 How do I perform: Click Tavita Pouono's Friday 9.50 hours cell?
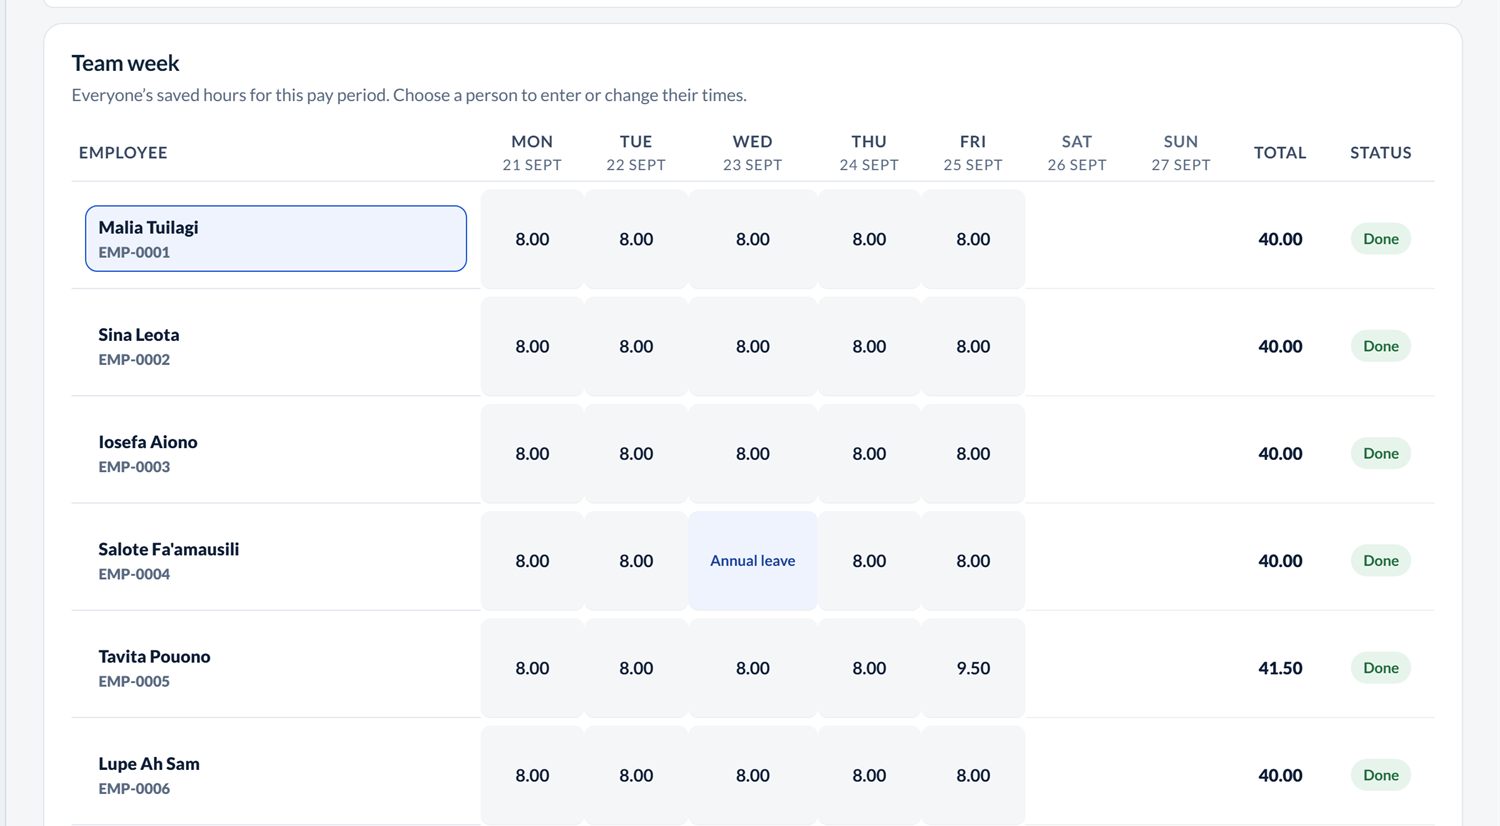tap(973, 668)
